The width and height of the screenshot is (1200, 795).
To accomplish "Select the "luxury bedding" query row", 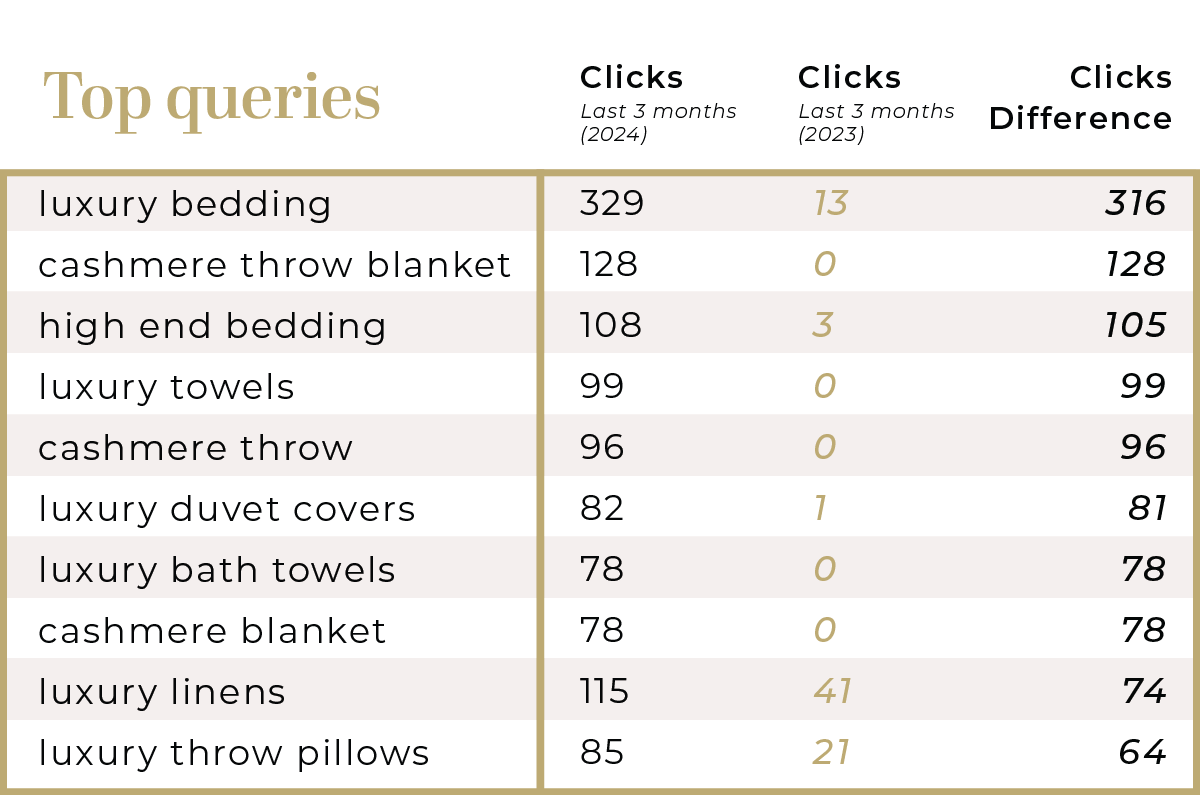I will point(185,204).
